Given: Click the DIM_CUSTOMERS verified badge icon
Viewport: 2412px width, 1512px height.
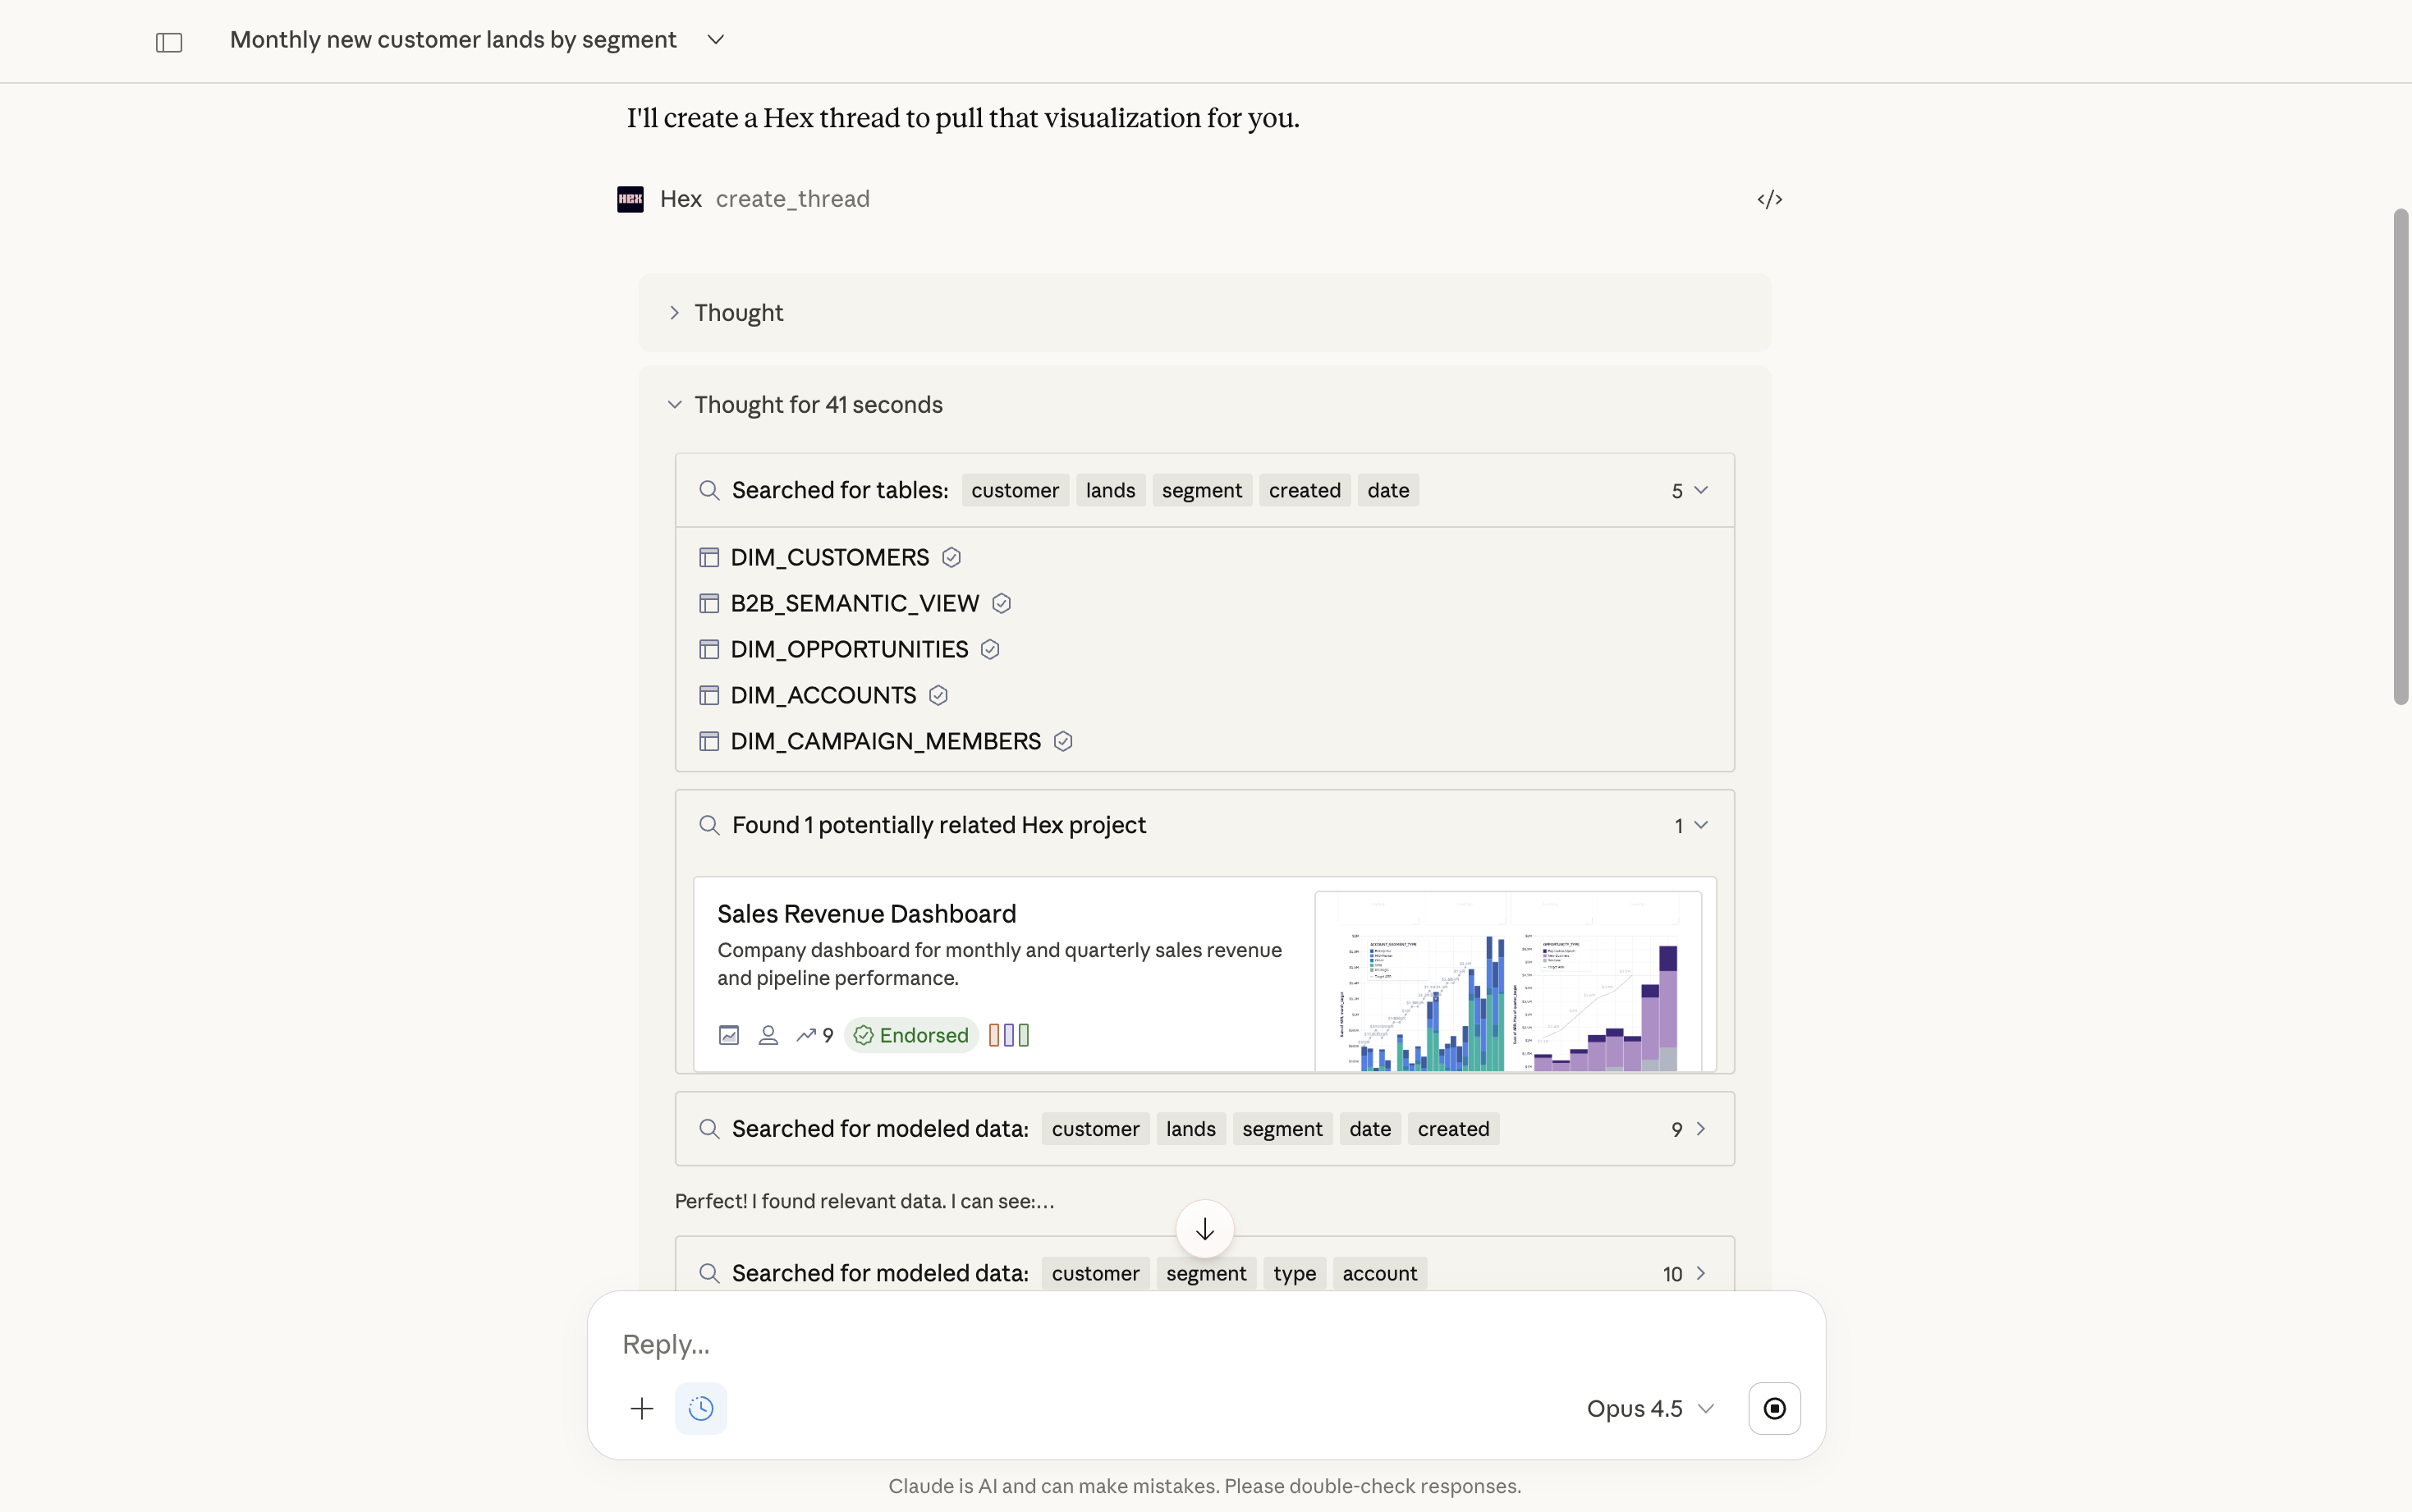Looking at the screenshot, I should point(951,558).
